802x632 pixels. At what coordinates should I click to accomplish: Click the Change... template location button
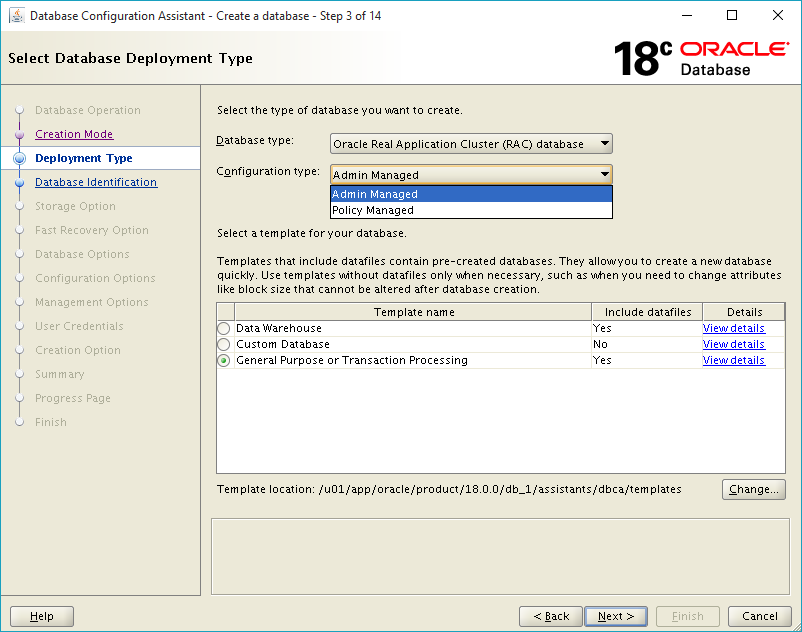coord(753,489)
